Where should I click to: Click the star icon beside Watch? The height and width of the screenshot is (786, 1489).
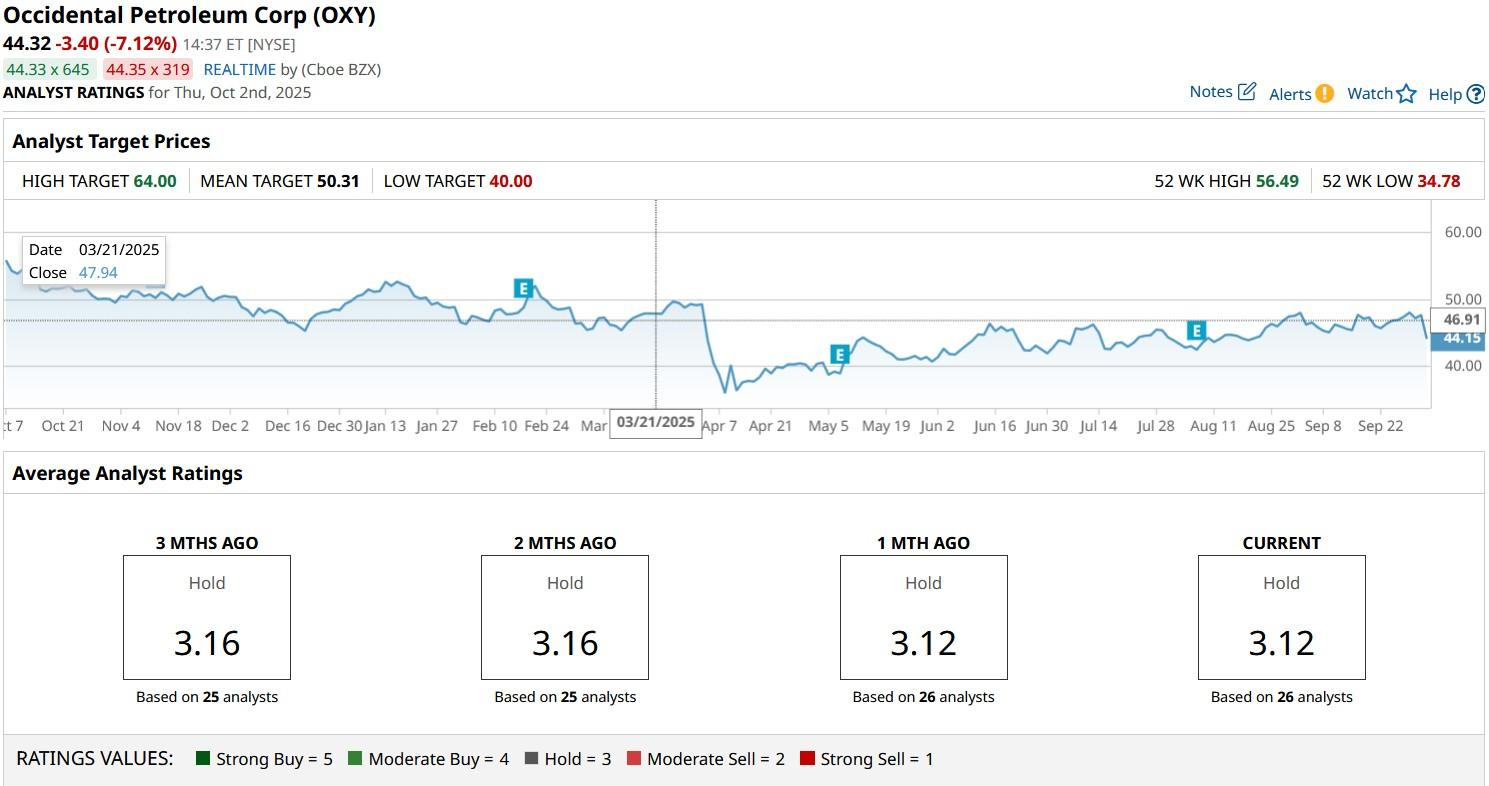[1407, 94]
